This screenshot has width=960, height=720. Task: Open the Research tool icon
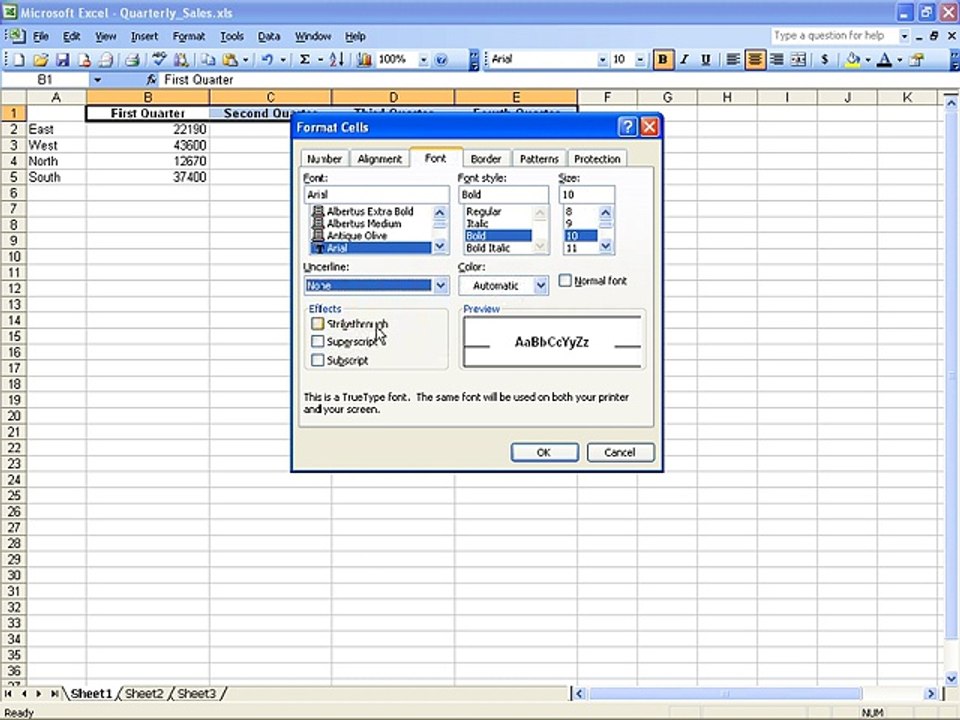181,59
